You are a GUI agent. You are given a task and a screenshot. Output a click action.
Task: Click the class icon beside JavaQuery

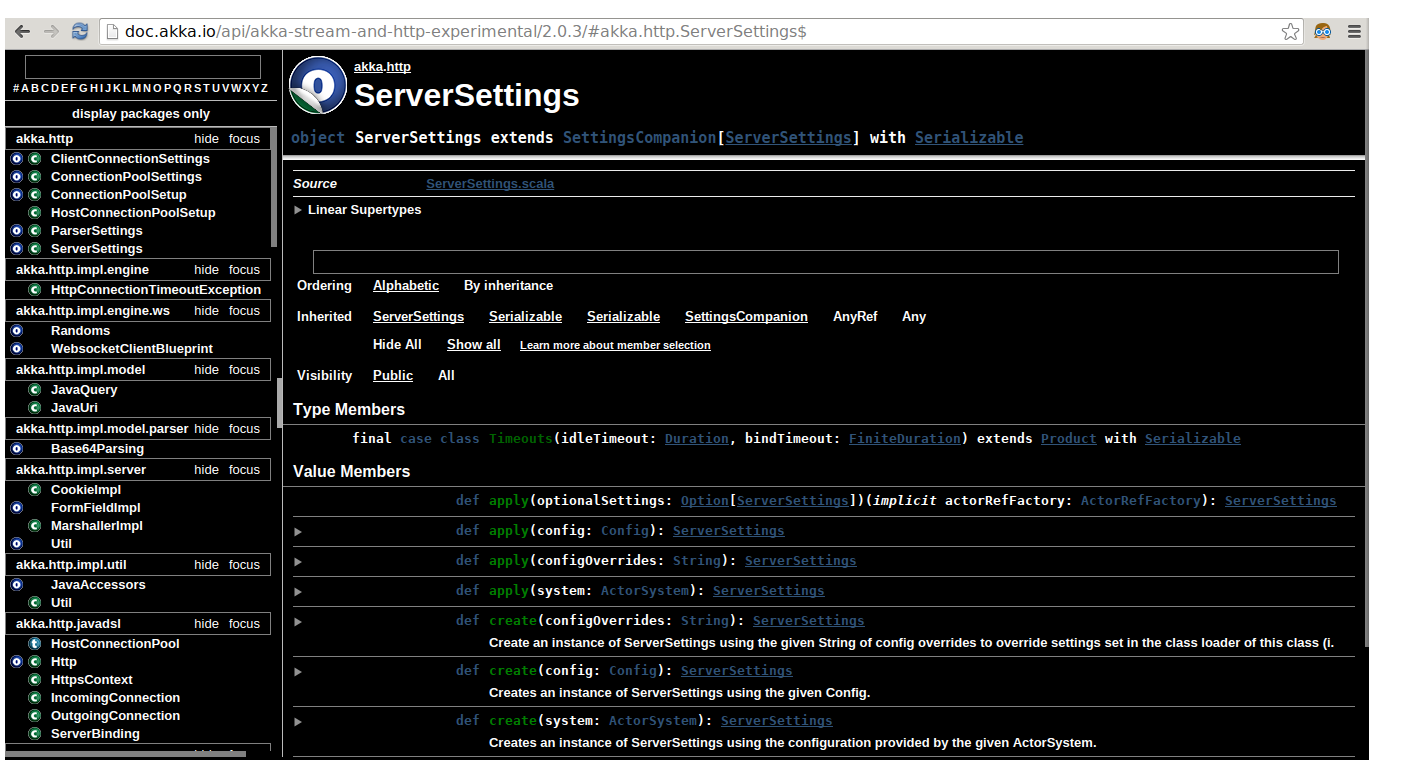click(34, 390)
